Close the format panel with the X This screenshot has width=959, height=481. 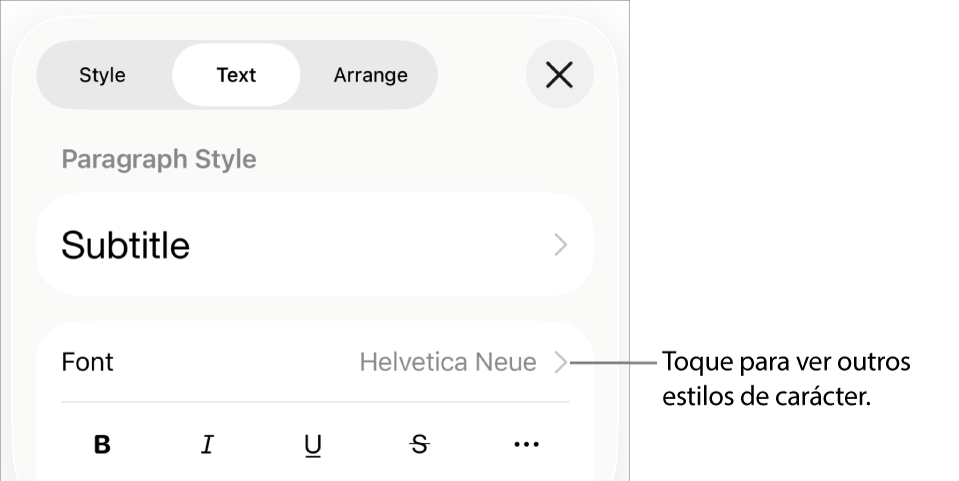tap(559, 75)
